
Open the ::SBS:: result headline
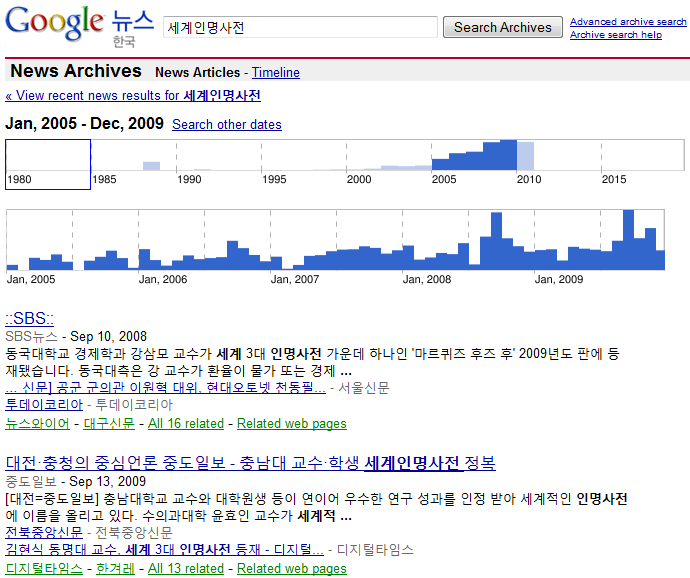pyautogui.click(x=29, y=318)
